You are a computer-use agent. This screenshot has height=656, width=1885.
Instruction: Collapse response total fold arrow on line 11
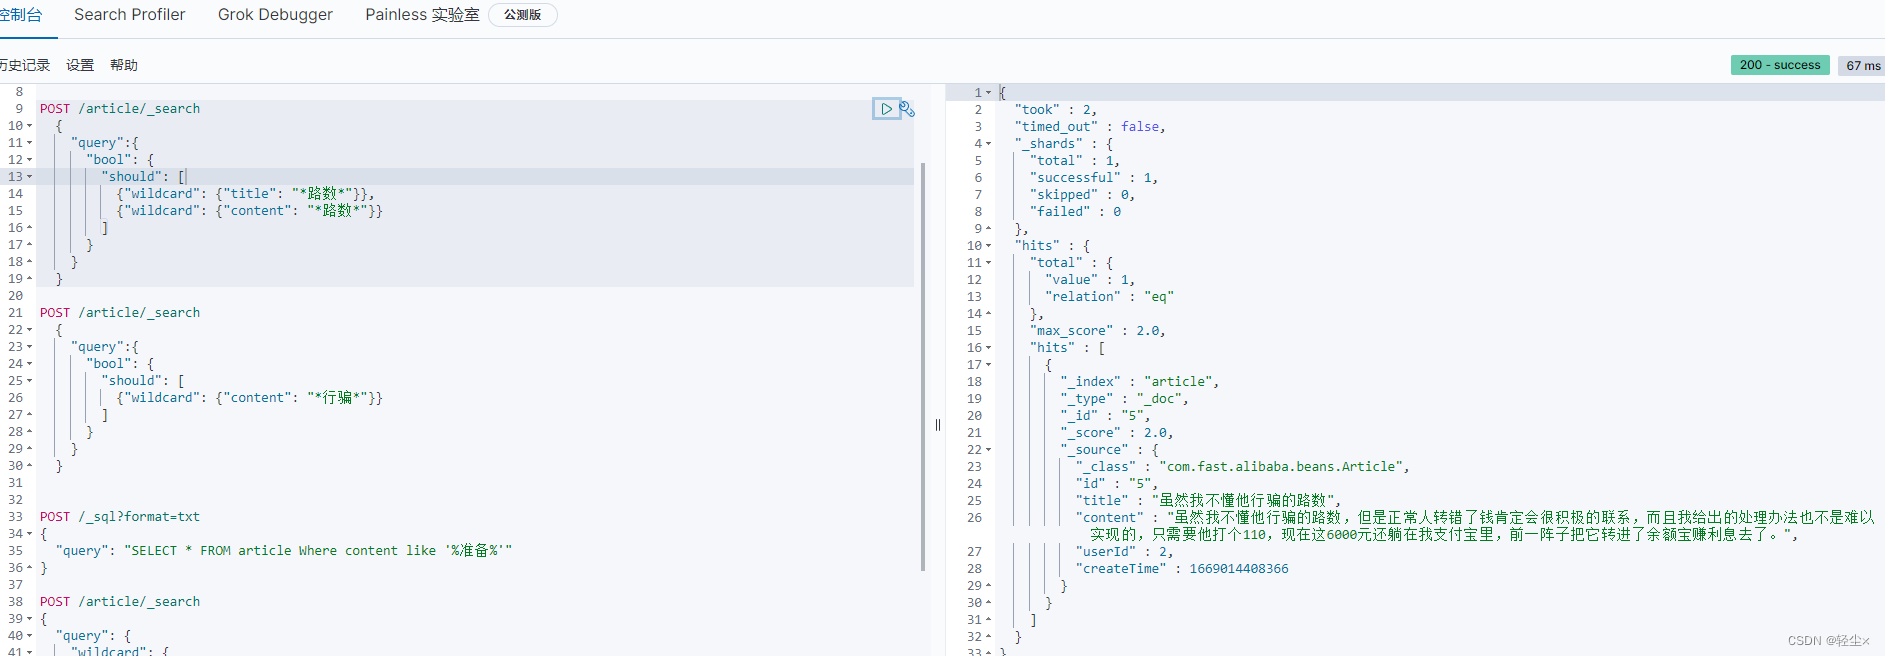(989, 263)
